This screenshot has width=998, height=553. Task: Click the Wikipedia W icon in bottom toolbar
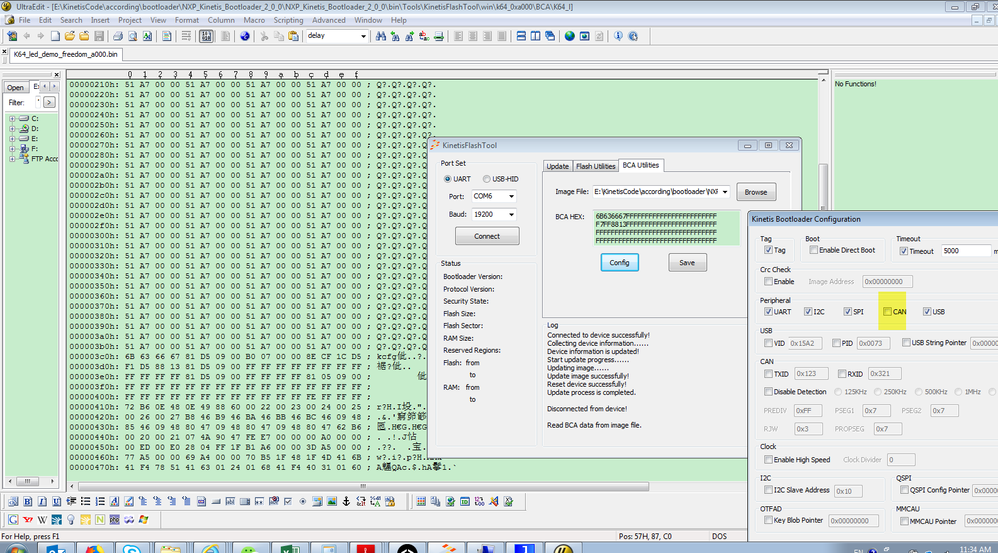[42, 520]
